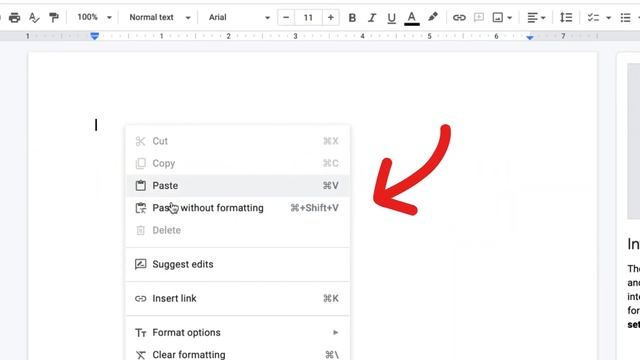The image size is (640, 360).
Task: Toggle underline formatting
Action: tap(391, 18)
